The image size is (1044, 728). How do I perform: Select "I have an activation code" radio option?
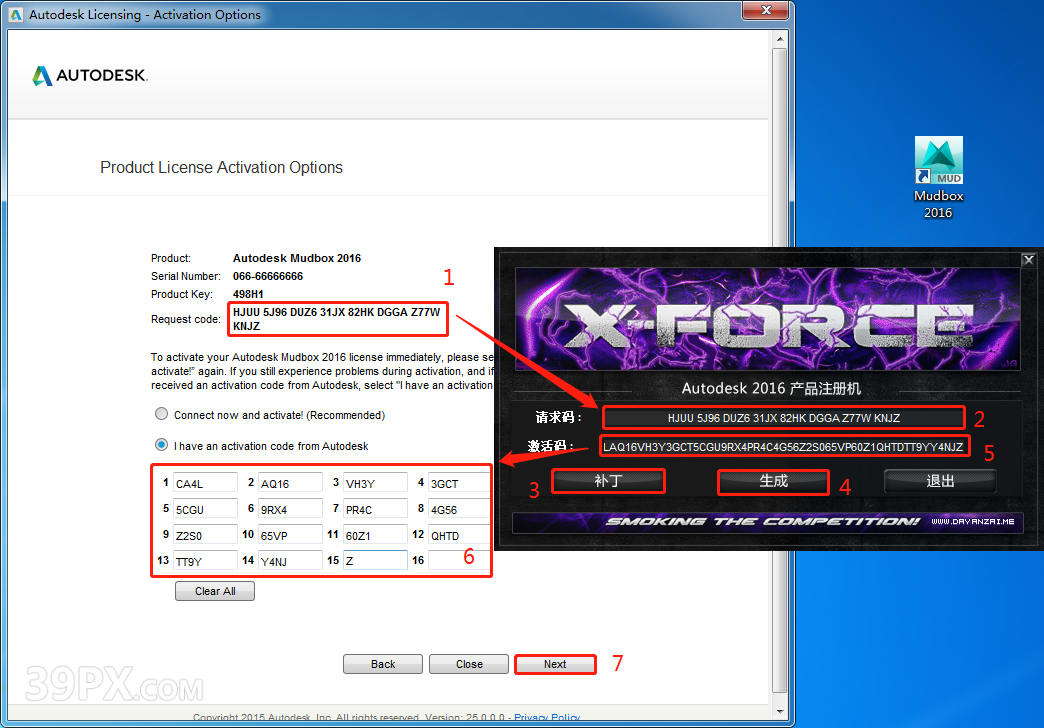click(161, 445)
